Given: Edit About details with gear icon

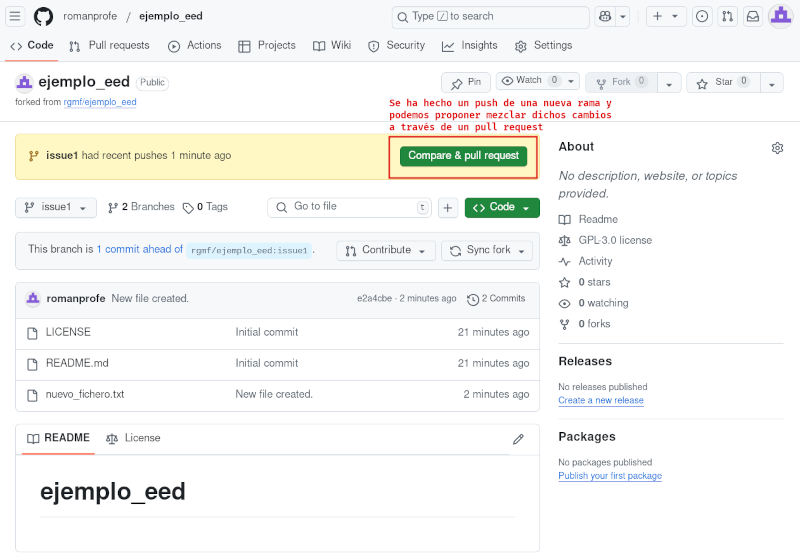Looking at the screenshot, I should [777, 148].
